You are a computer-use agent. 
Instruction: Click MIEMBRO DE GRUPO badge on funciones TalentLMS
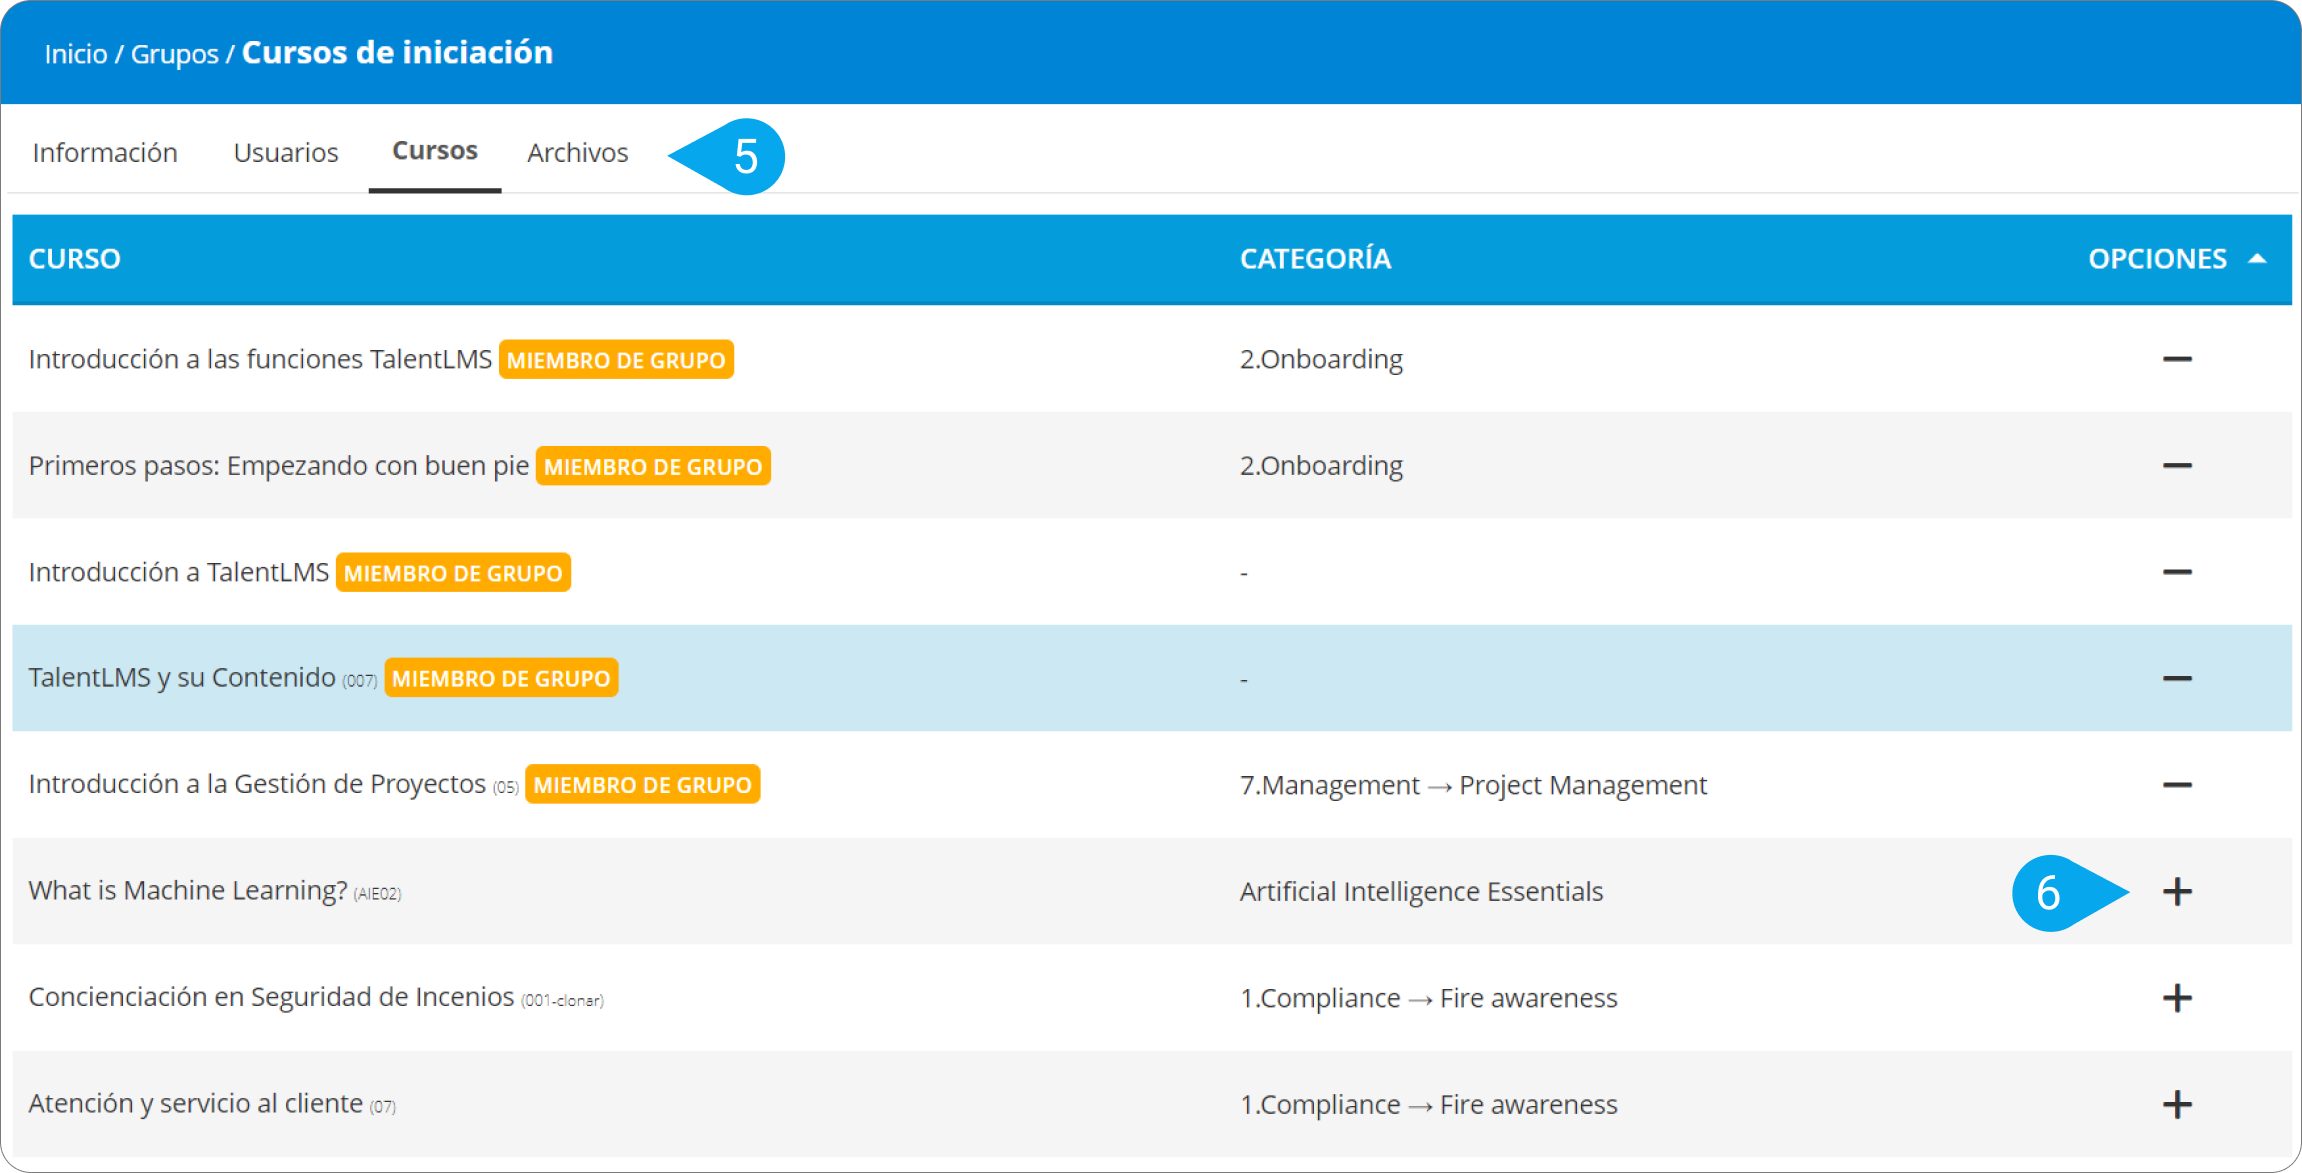[616, 360]
